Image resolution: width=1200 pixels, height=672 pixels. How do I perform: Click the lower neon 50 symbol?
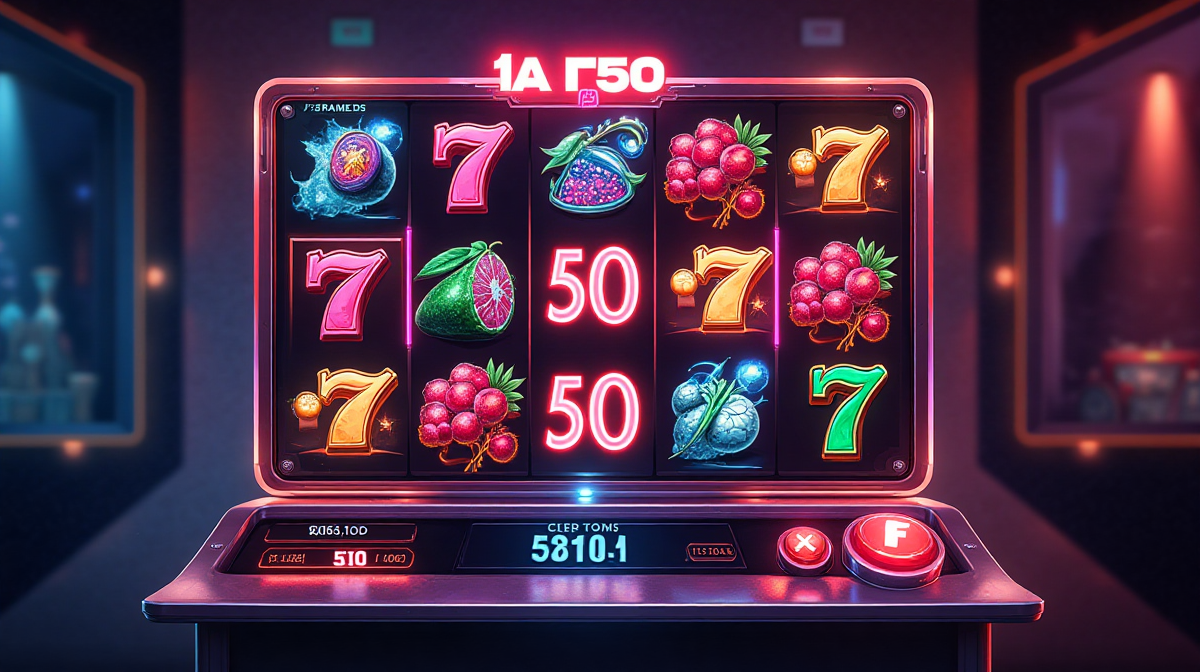[593, 409]
